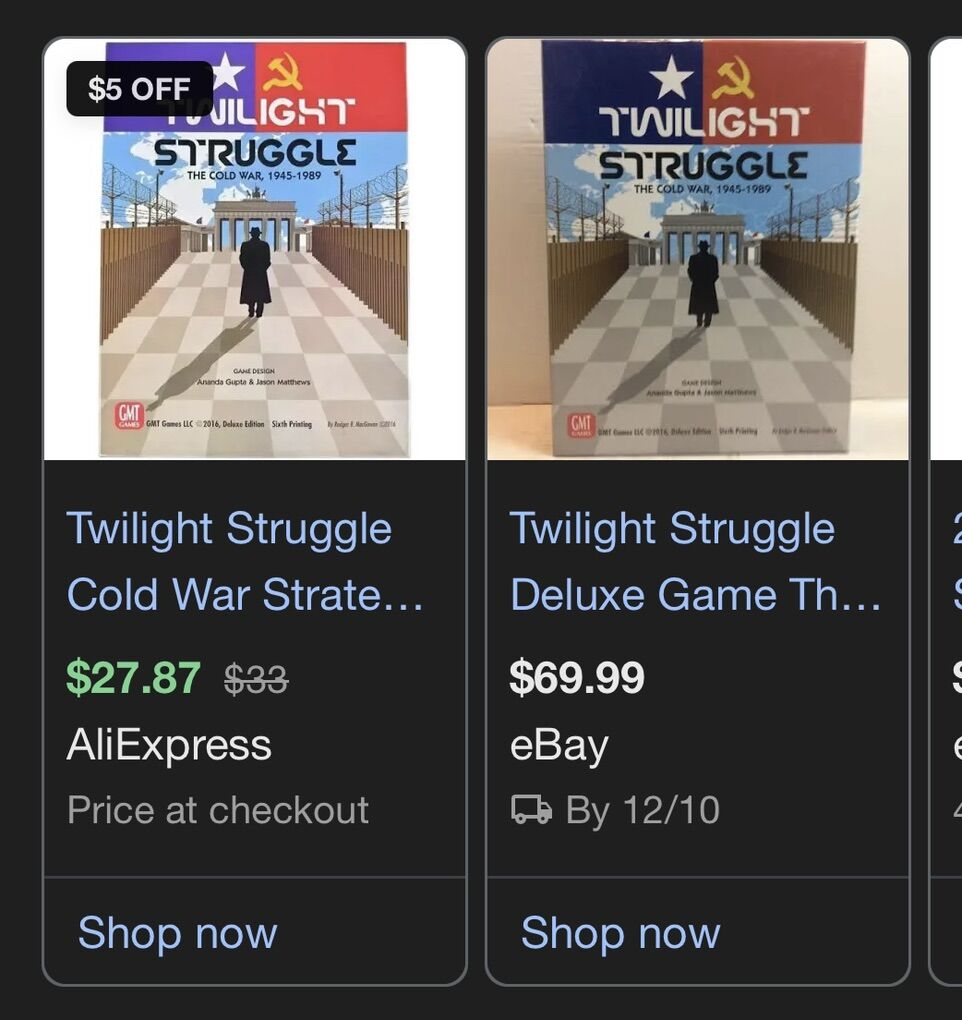Click the crossed-out $33 original price
Screen dimensions: 962x1020
[256, 680]
